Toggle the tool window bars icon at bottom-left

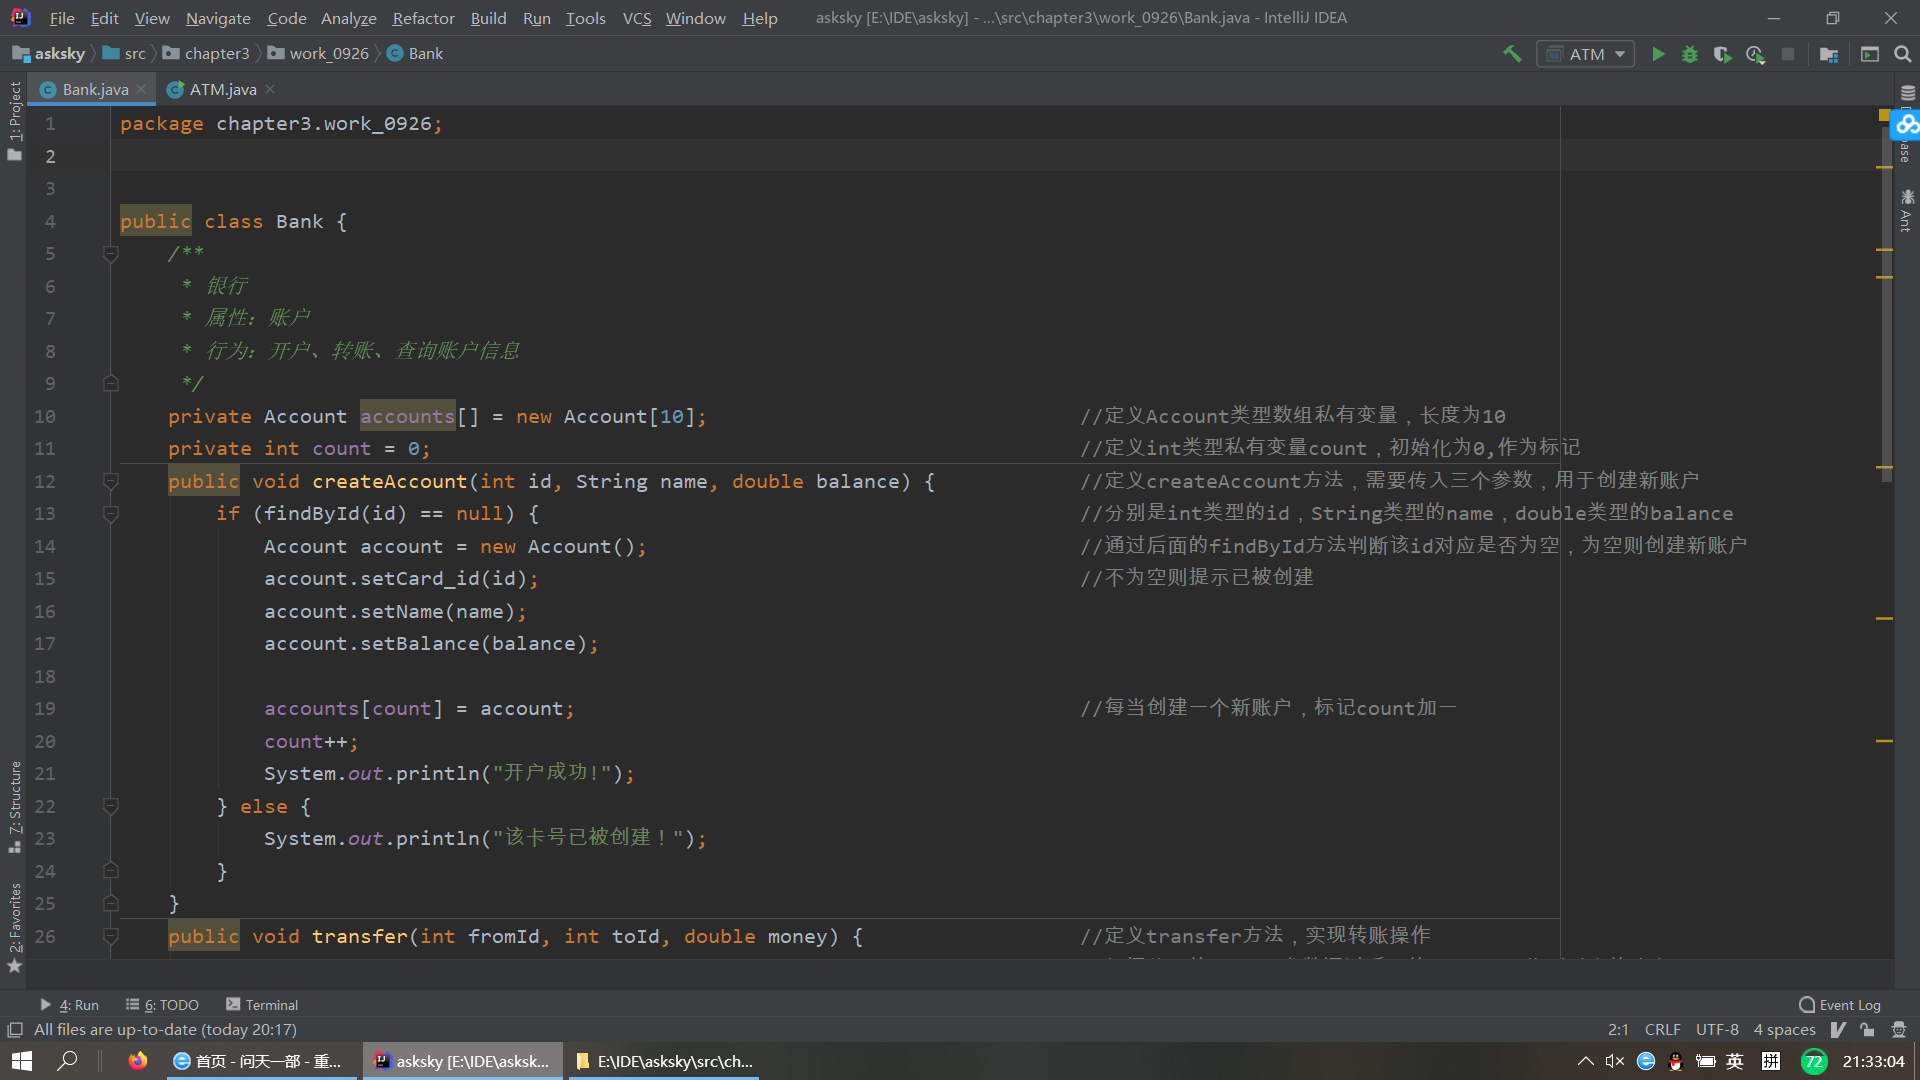pos(15,1030)
